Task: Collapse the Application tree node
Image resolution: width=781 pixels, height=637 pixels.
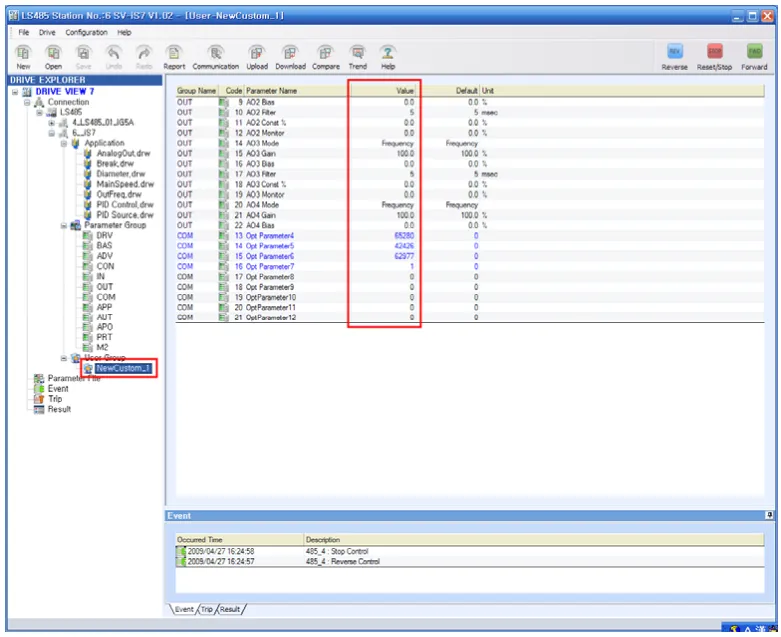Action: coord(63,143)
